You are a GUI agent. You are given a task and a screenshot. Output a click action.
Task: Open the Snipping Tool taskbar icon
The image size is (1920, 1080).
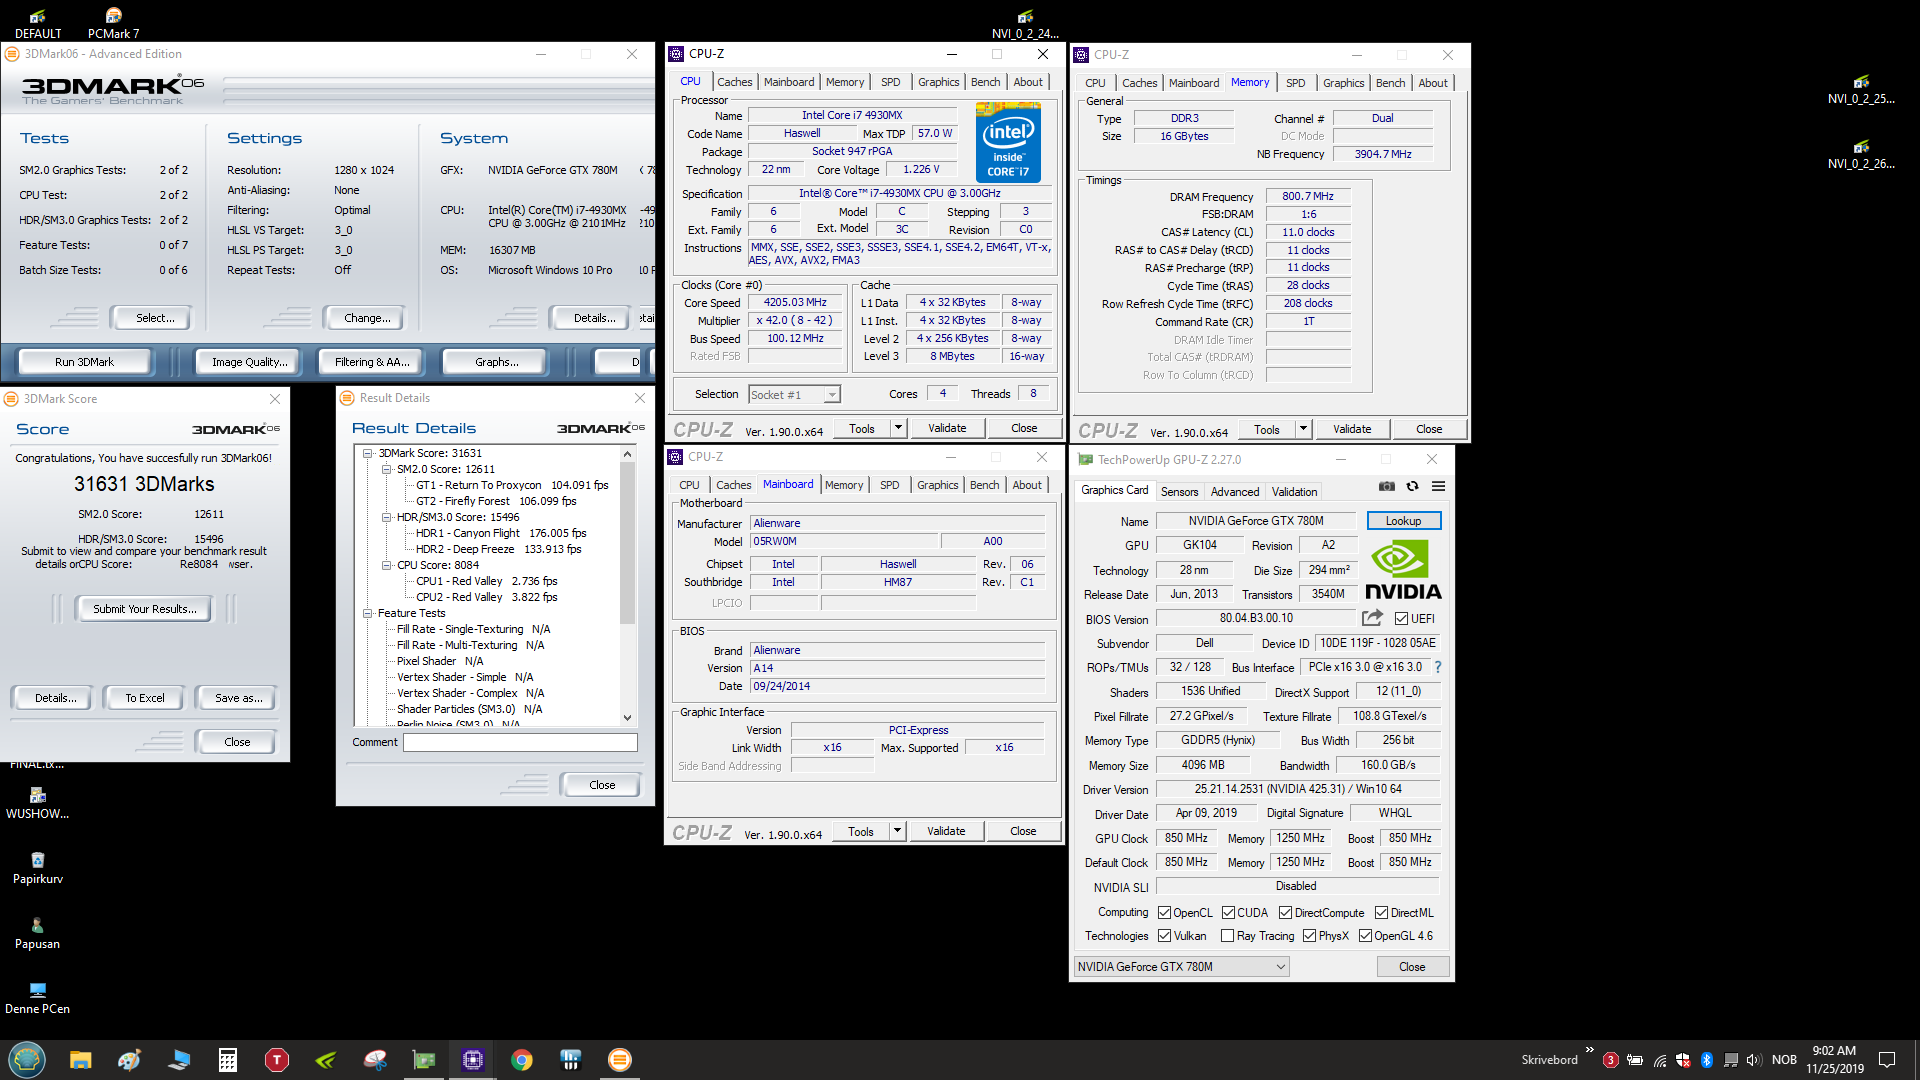[375, 1060]
